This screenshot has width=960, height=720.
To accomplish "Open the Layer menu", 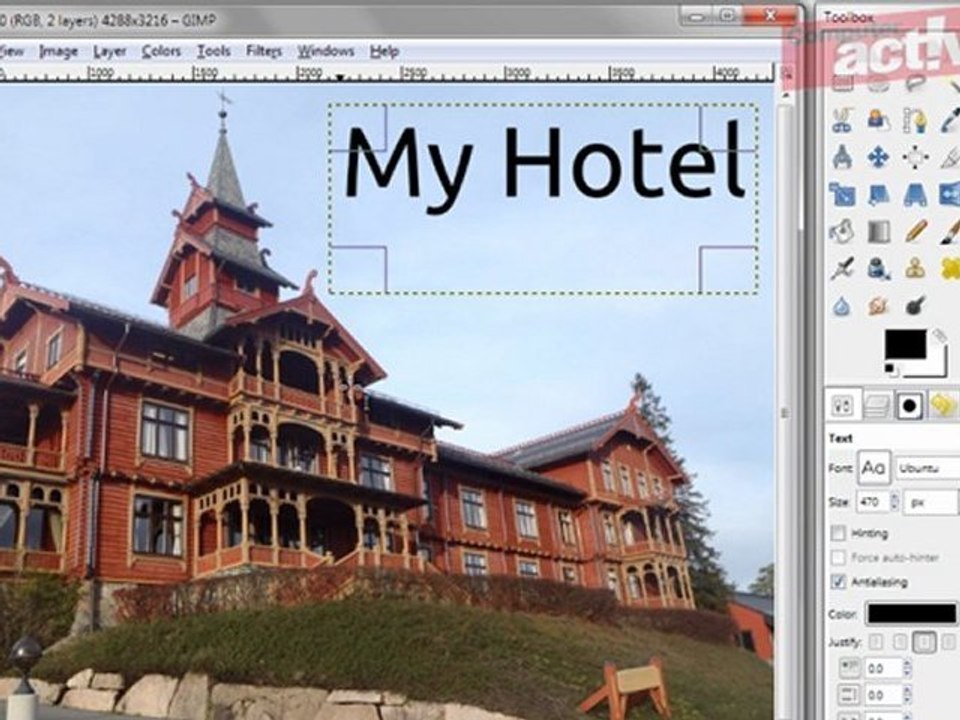I will click(x=110, y=51).
